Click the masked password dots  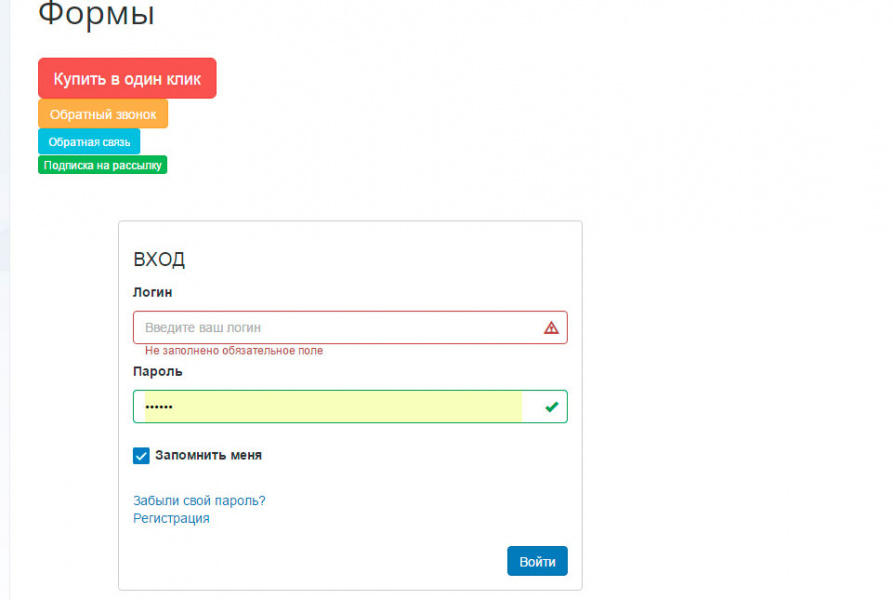click(159, 407)
